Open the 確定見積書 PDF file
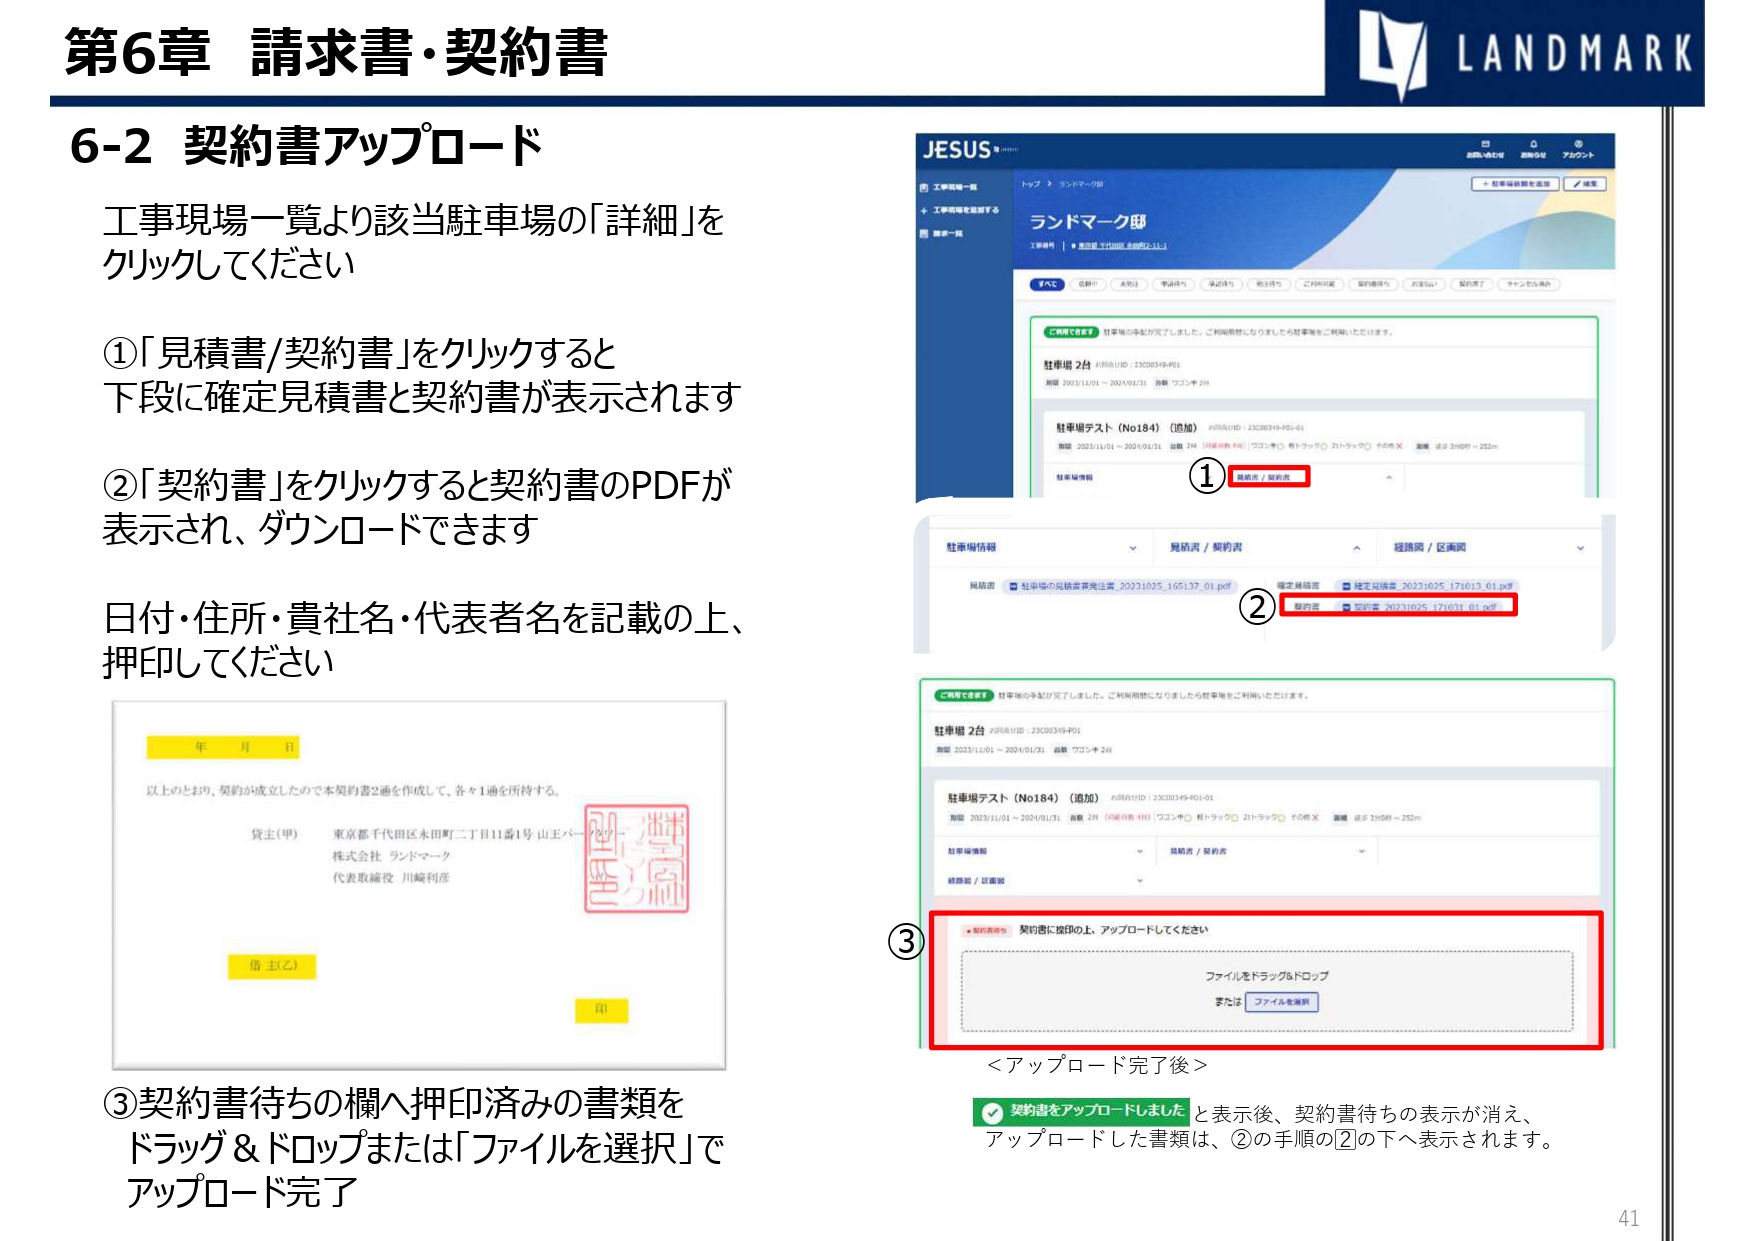This screenshot has height=1241, width=1755. [x=1428, y=586]
